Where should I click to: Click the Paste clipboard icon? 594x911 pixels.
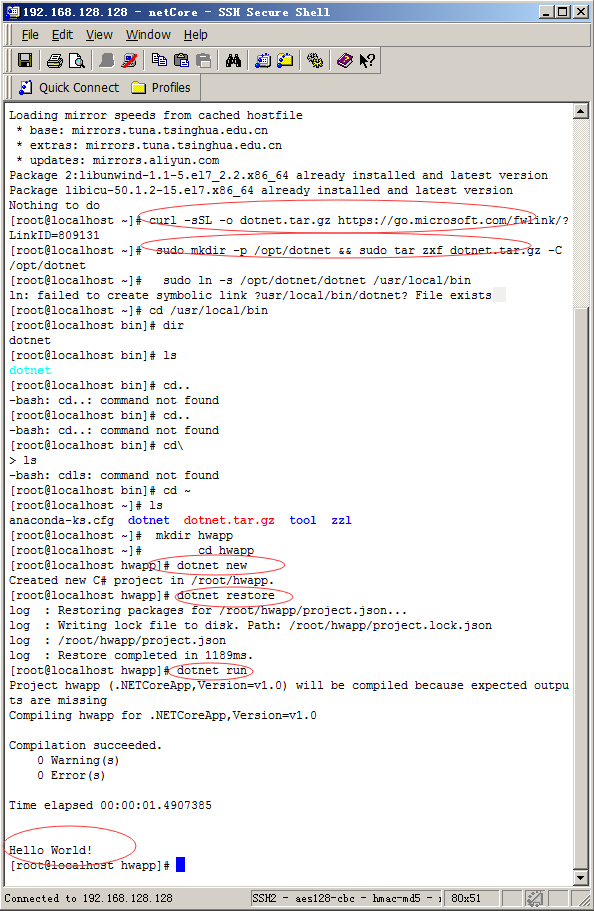click(x=181, y=60)
